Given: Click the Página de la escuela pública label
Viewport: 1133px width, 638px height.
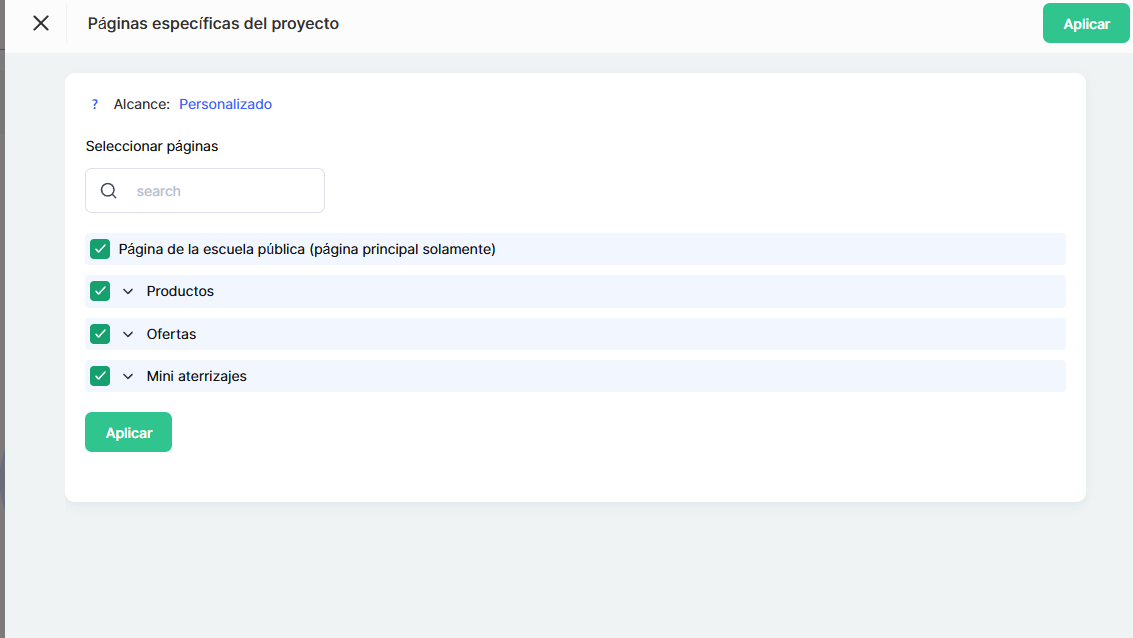Looking at the screenshot, I should coord(307,249).
